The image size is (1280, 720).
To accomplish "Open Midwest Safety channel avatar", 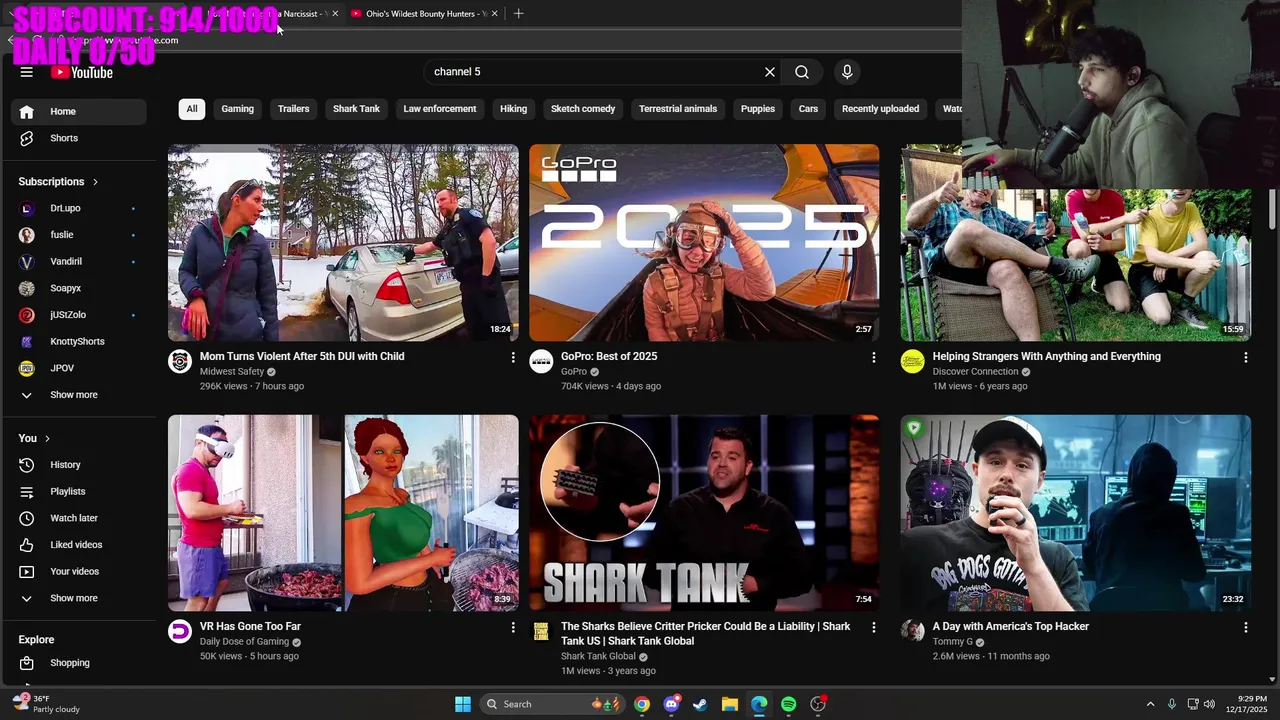I will pyautogui.click(x=180, y=361).
